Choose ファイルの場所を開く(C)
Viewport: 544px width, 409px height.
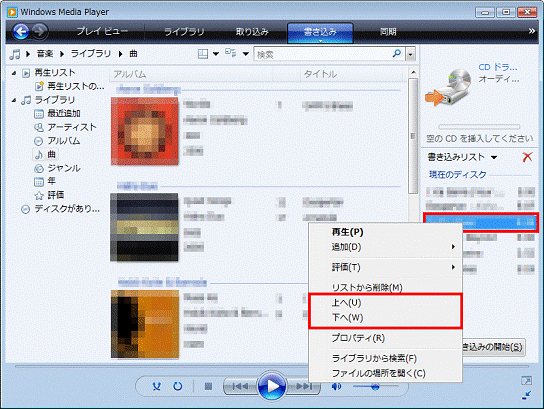coord(385,373)
